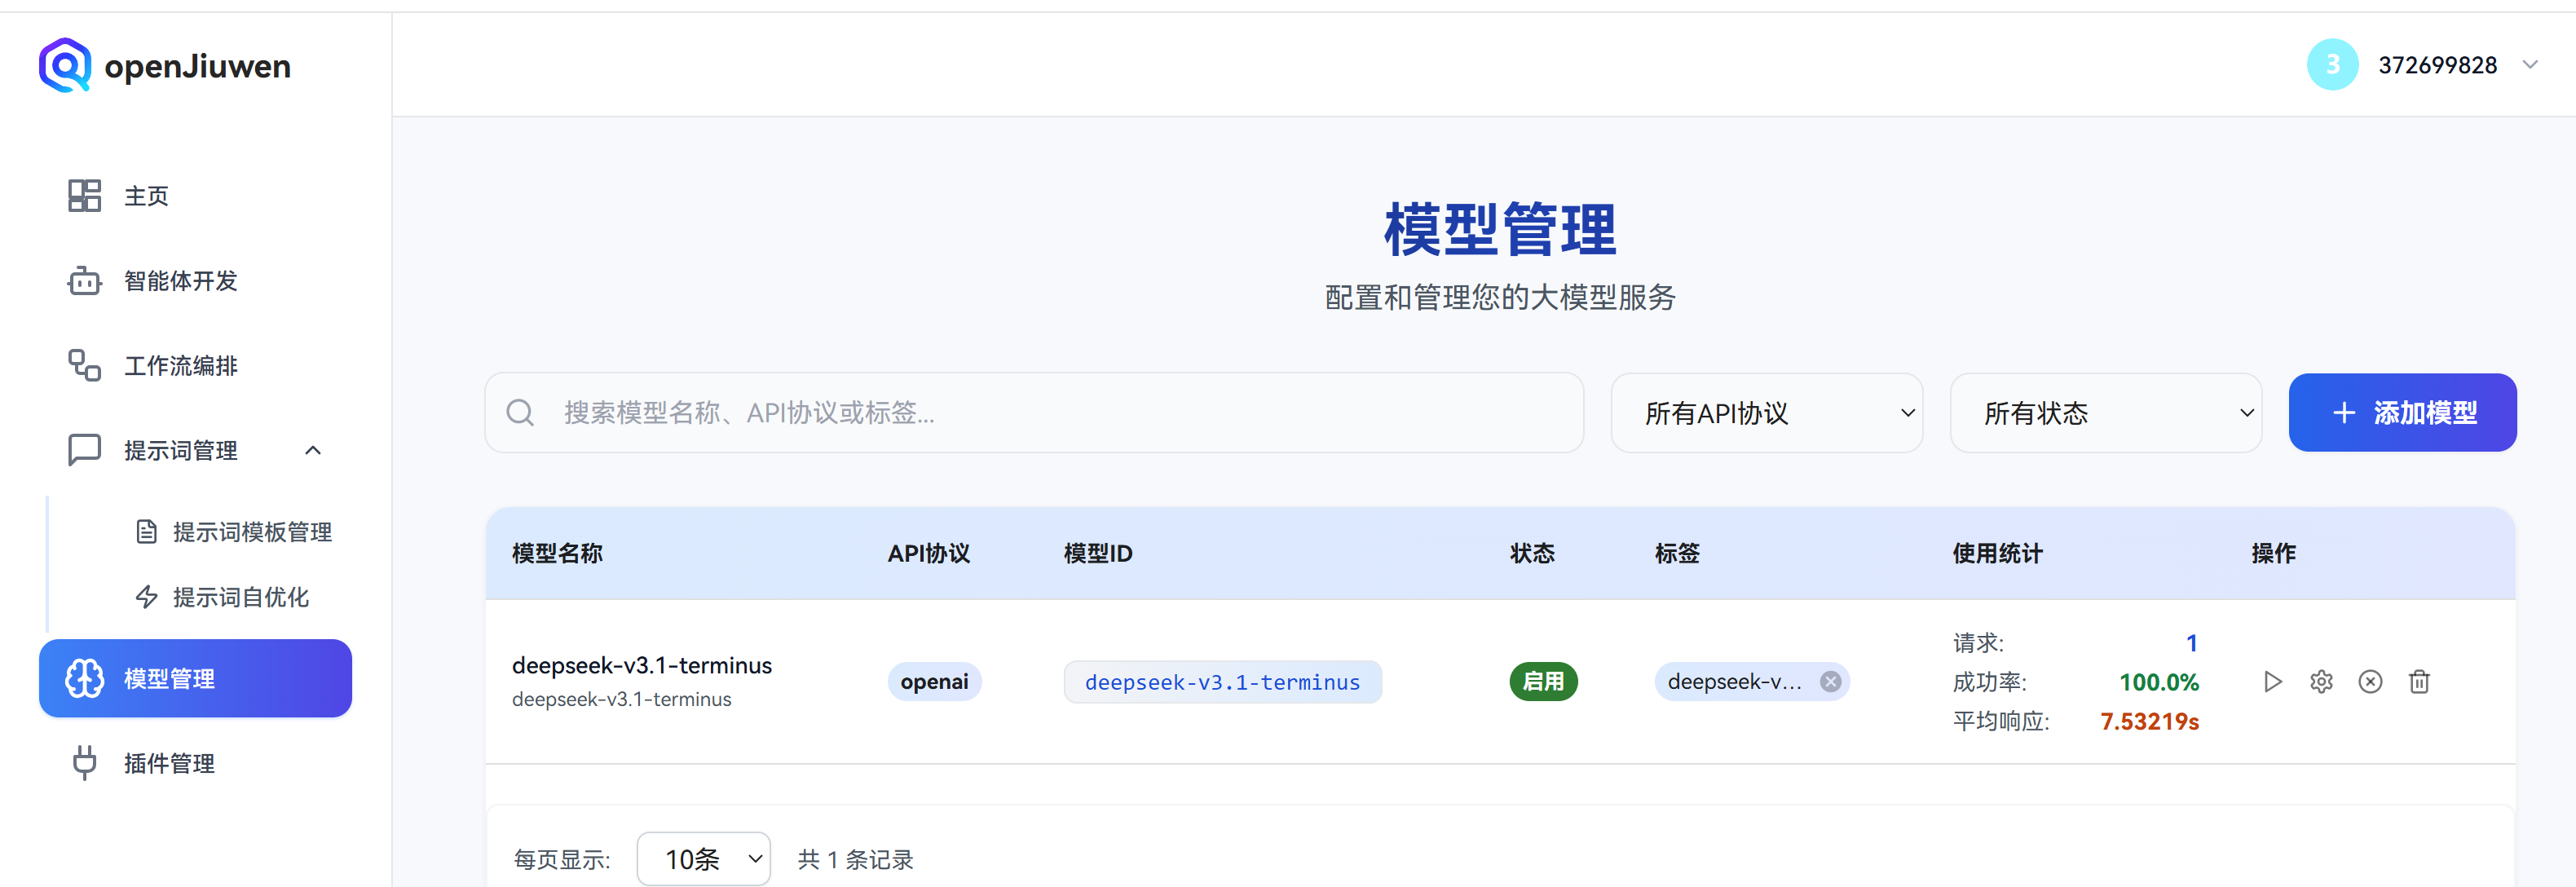Open 提示词自优化 submenu item
The height and width of the screenshot is (887, 2576).
[240, 597]
